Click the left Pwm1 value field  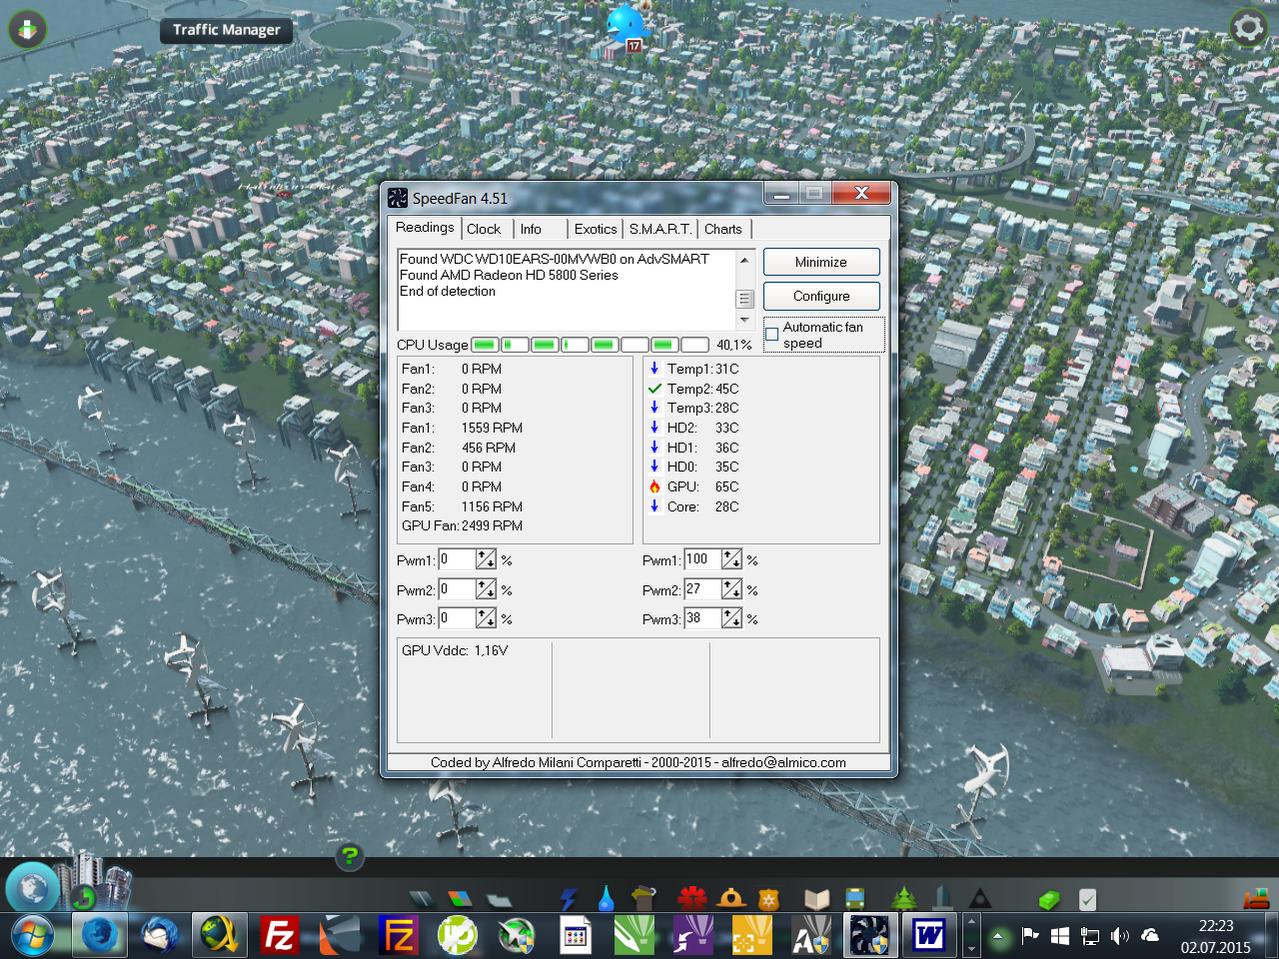(457, 560)
